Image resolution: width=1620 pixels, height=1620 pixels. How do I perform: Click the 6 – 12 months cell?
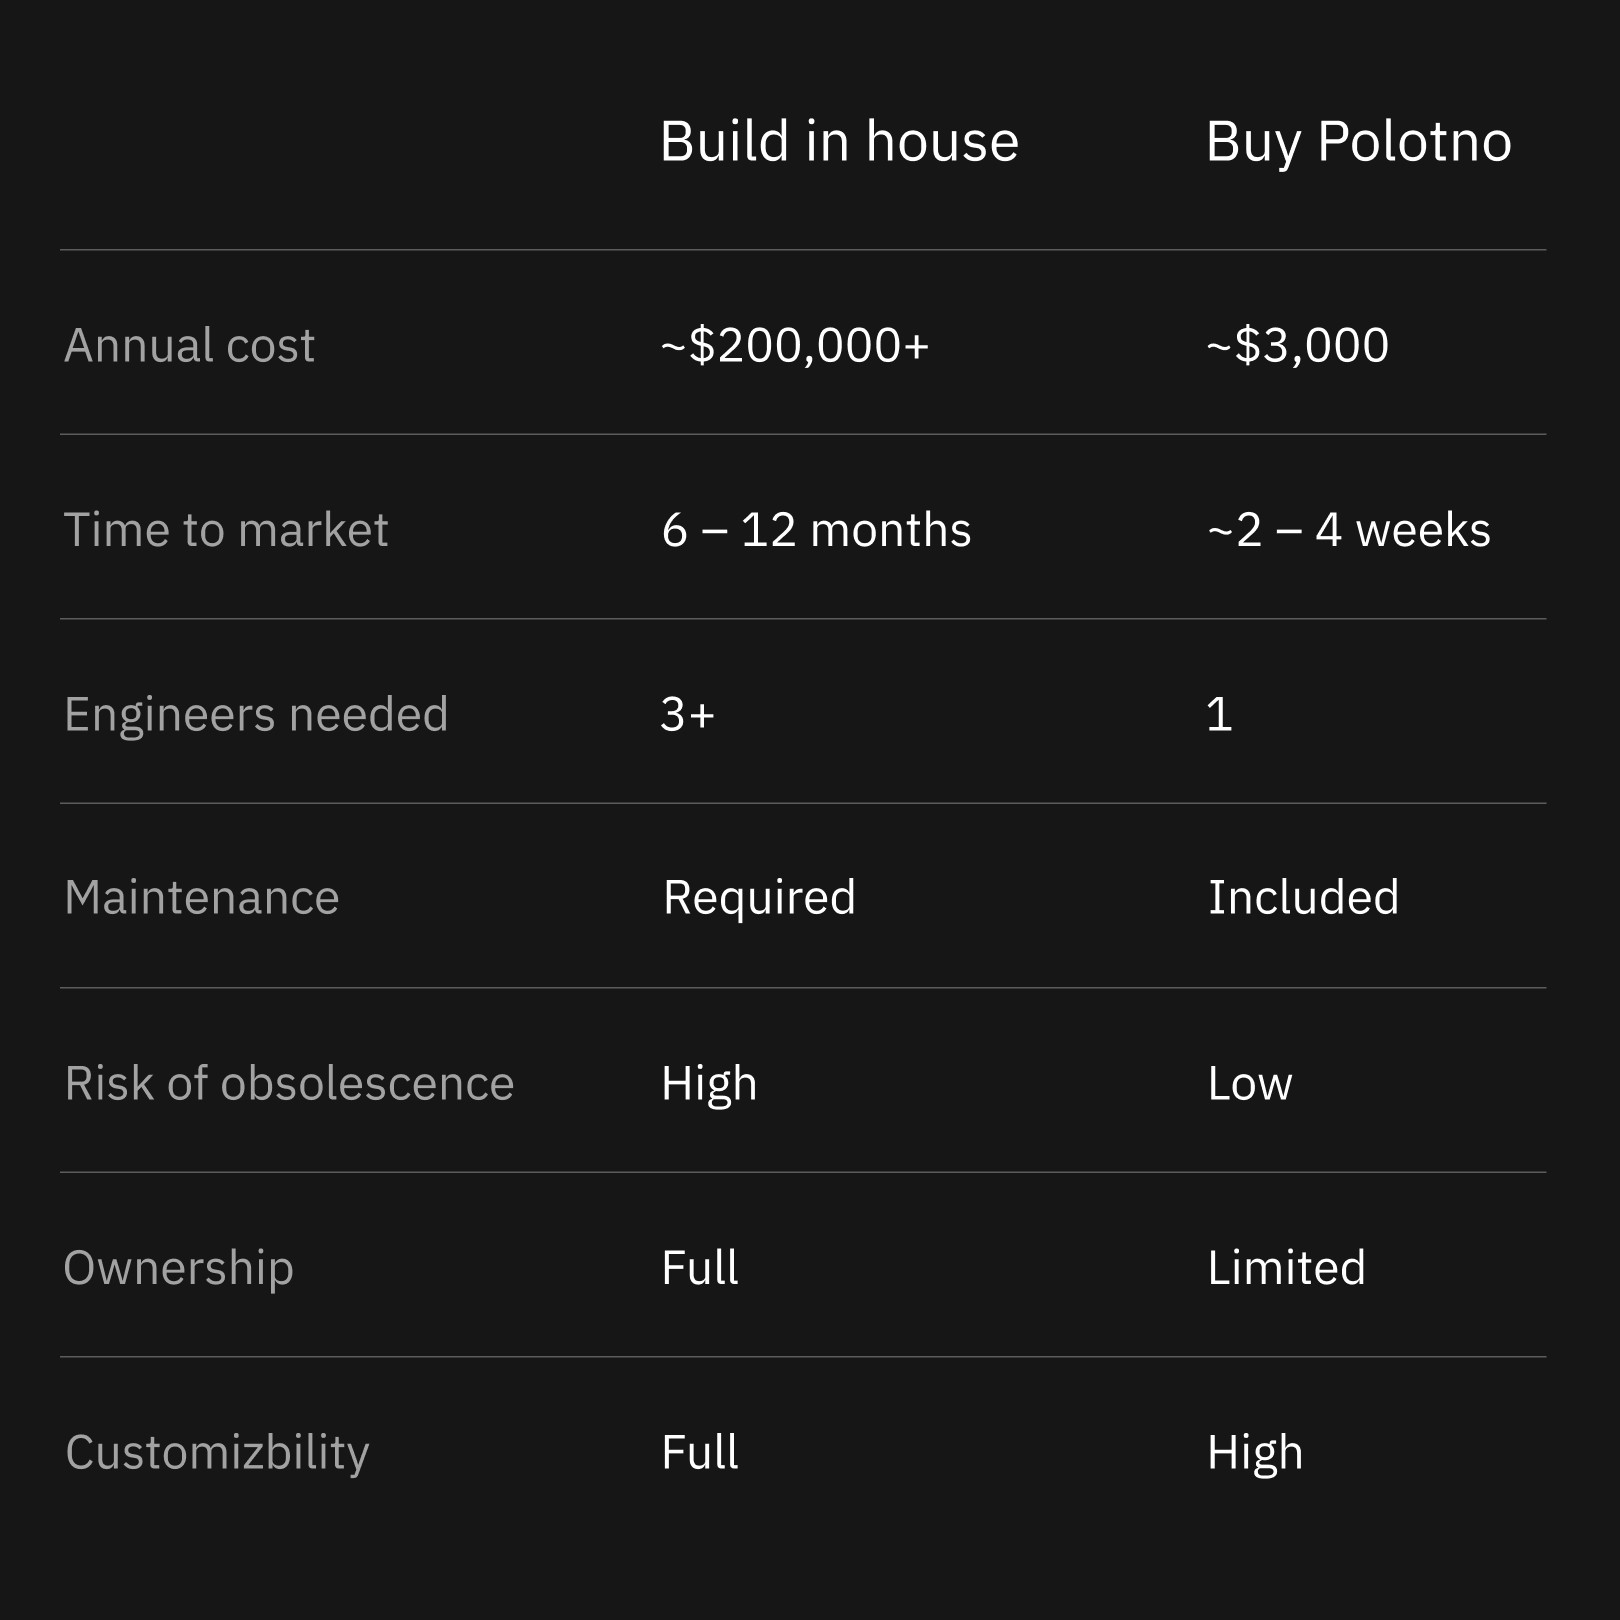click(816, 529)
